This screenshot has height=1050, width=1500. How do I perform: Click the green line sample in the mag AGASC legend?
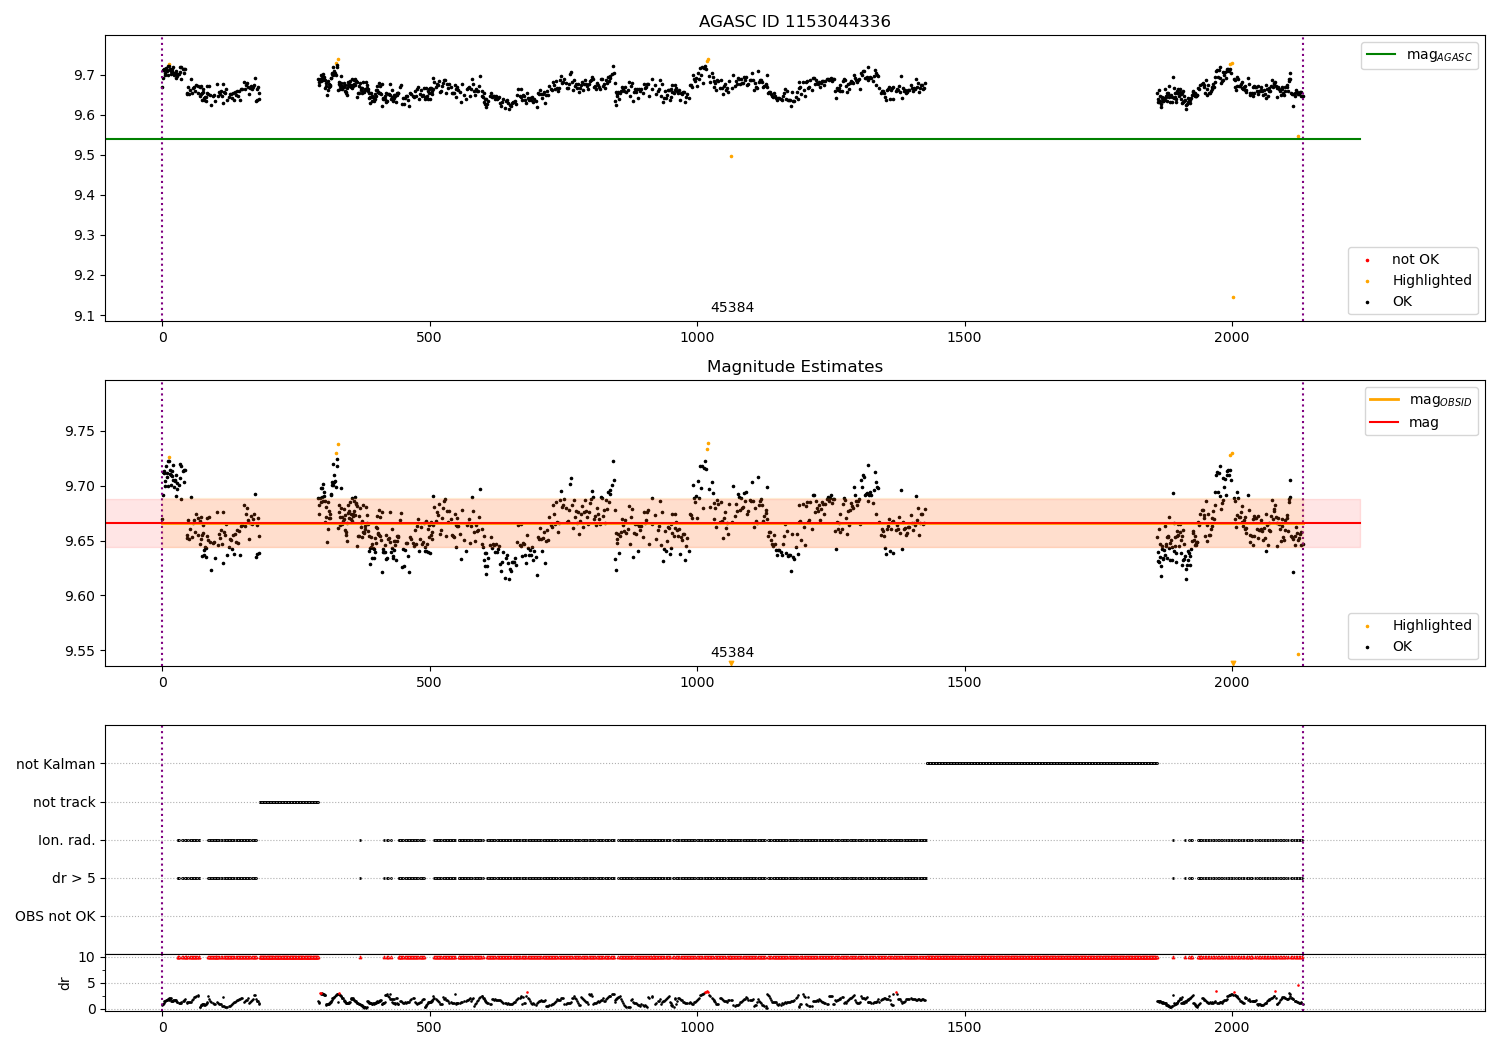click(1381, 55)
